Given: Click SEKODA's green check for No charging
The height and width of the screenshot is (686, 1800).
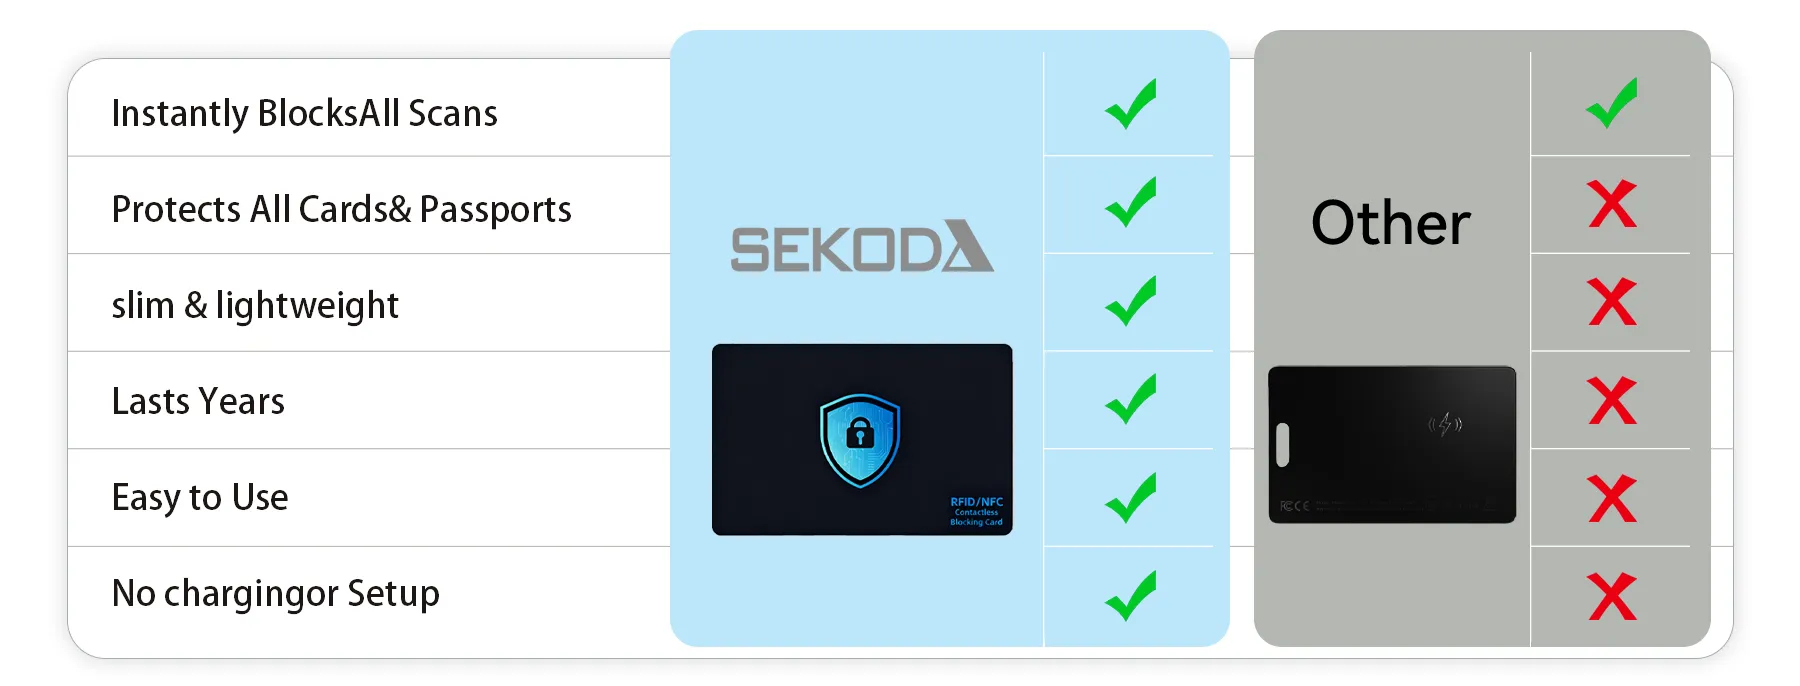Looking at the screenshot, I should [1131, 595].
